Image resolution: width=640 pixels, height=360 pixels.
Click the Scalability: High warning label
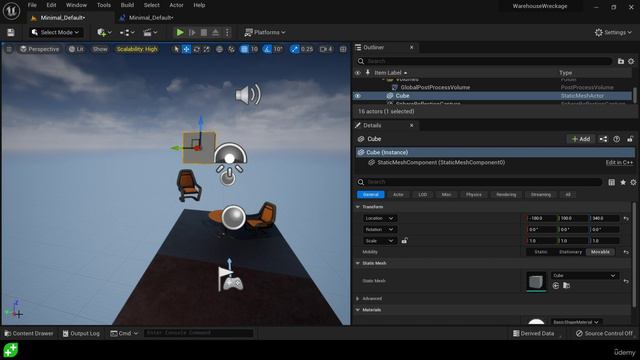click(x=137, y=49)
